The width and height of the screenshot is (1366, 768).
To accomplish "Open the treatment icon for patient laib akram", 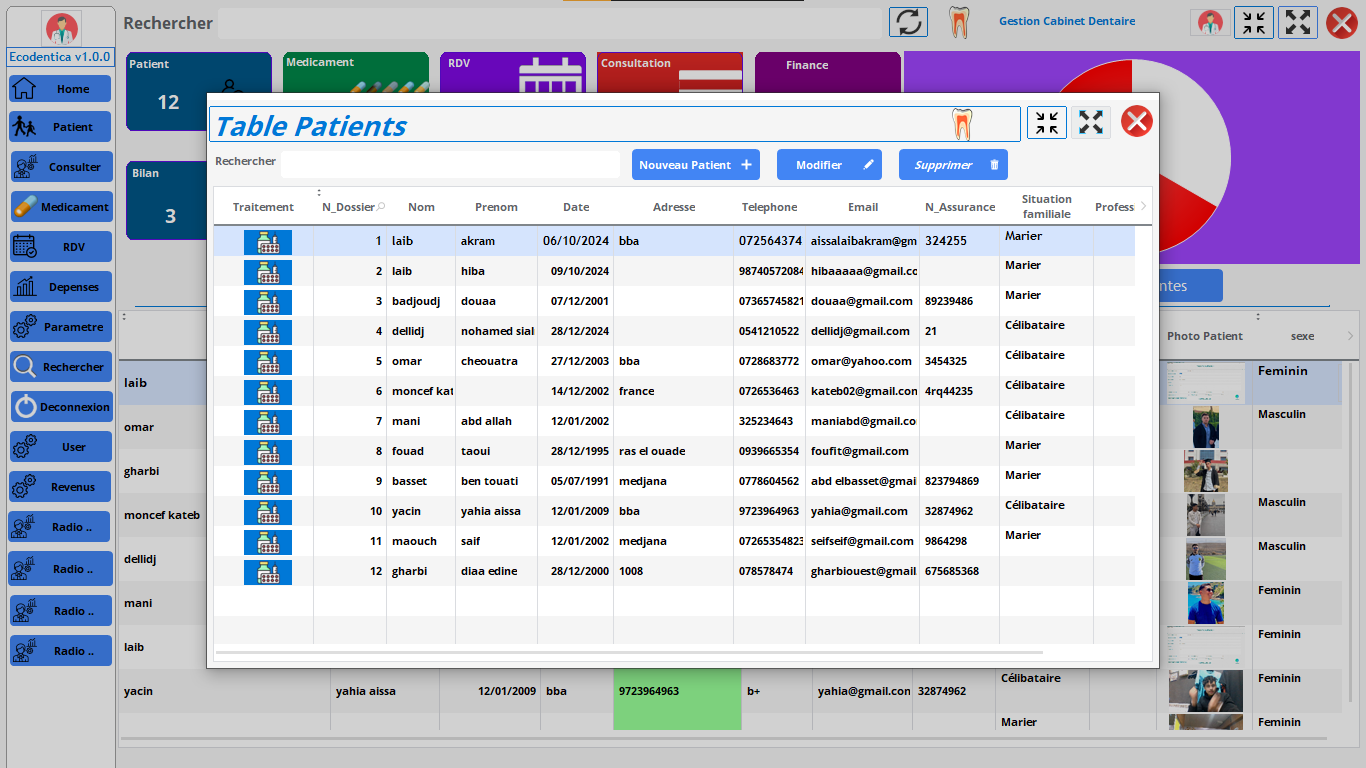I will (x=267, y=242).
